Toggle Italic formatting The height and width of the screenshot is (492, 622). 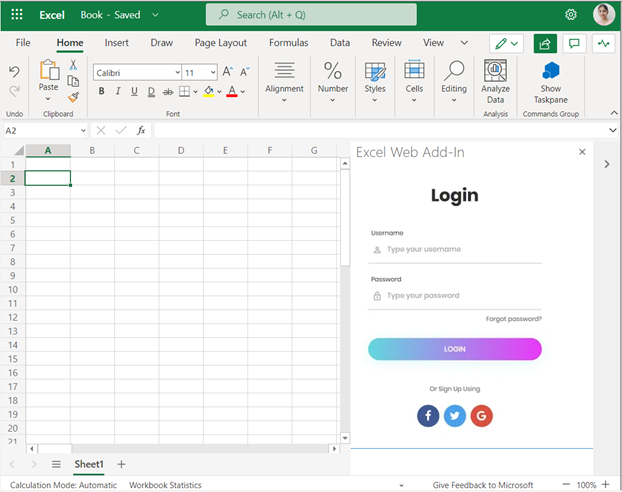pos(118,91)
